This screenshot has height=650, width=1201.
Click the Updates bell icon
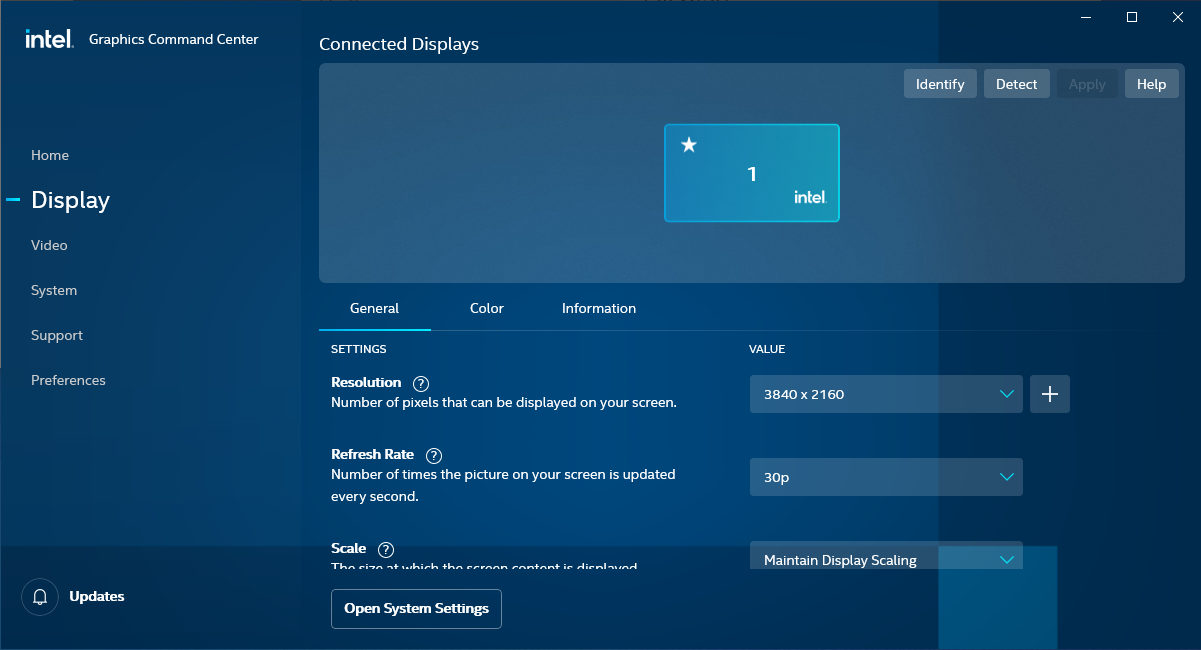tap(41, 597)
